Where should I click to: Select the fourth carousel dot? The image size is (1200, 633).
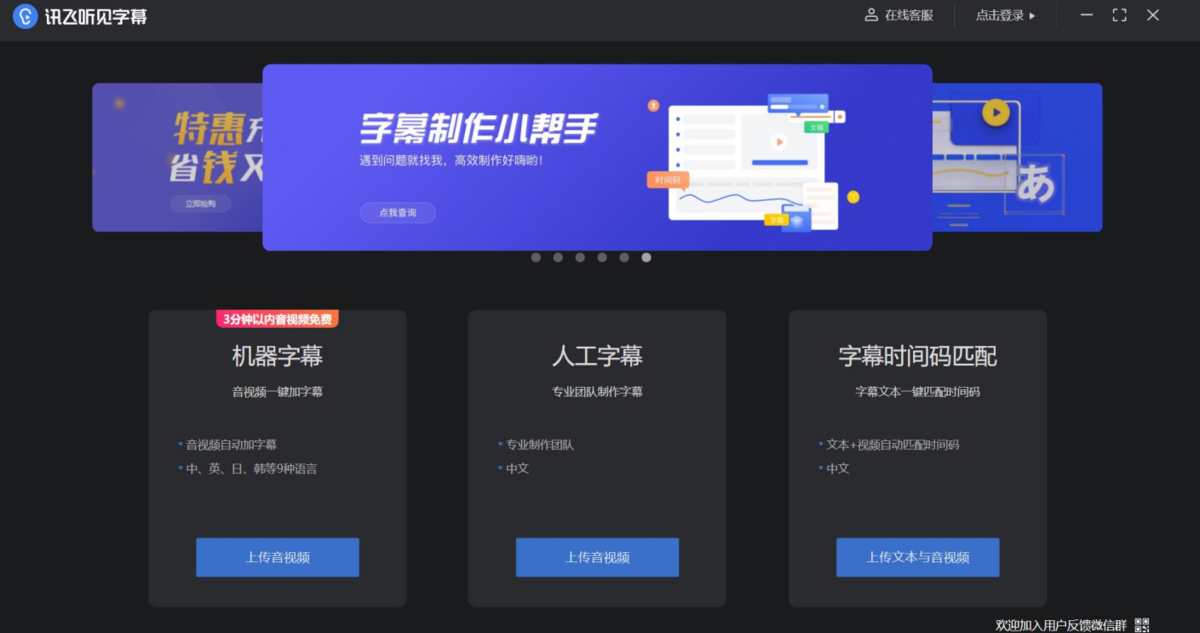coord(602,258)
